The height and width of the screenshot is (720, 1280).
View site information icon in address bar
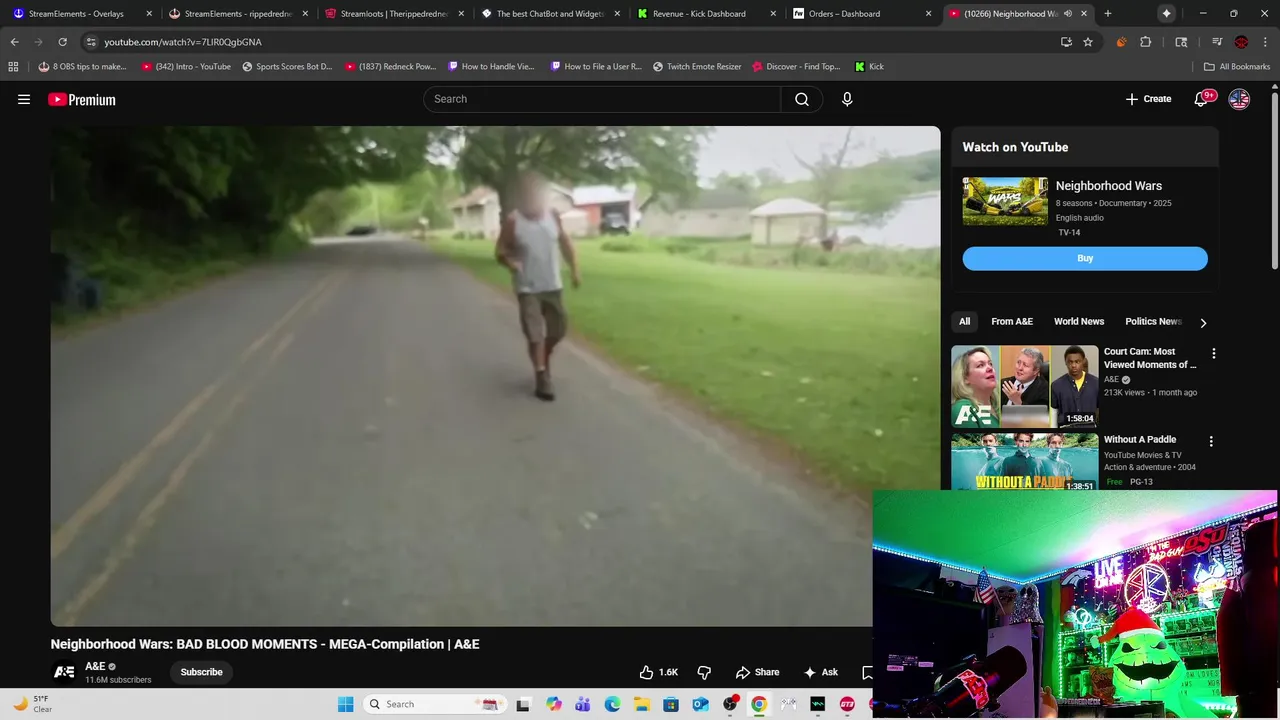point(91,42)
